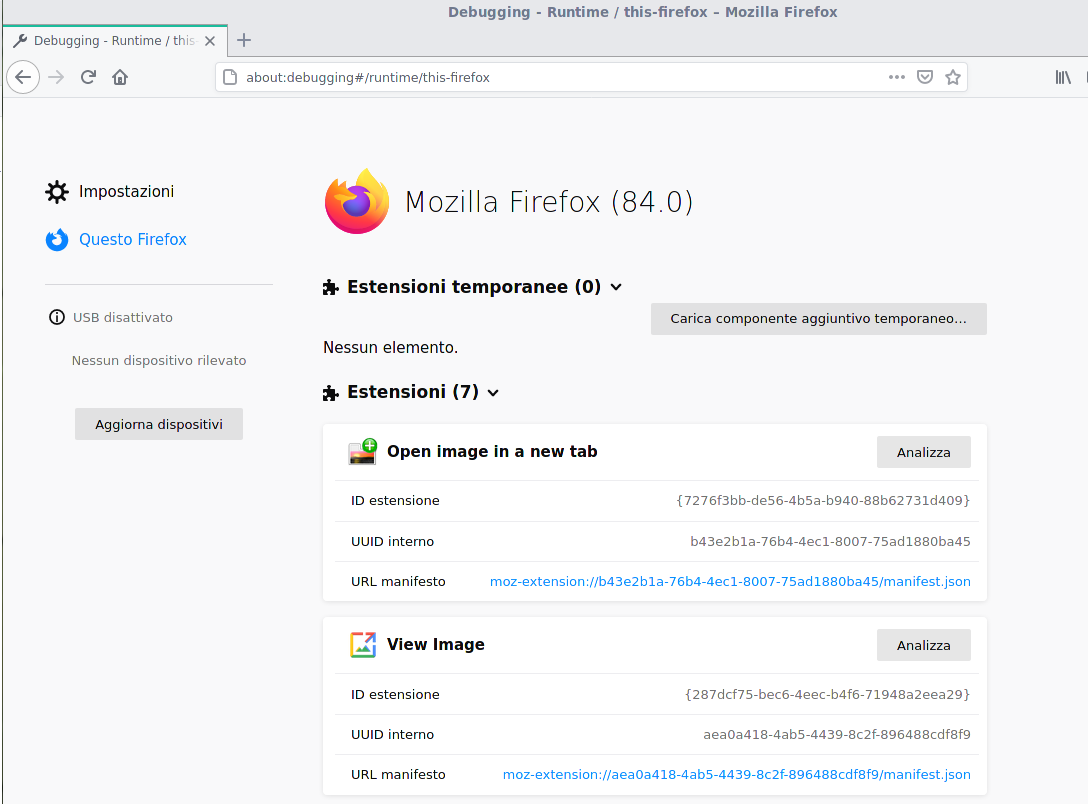Image resolution: width=1088 pixels, height=804 pixels.
Task: Click the Estensioni temporanee (0) heading text
Action: click(474, 286)
